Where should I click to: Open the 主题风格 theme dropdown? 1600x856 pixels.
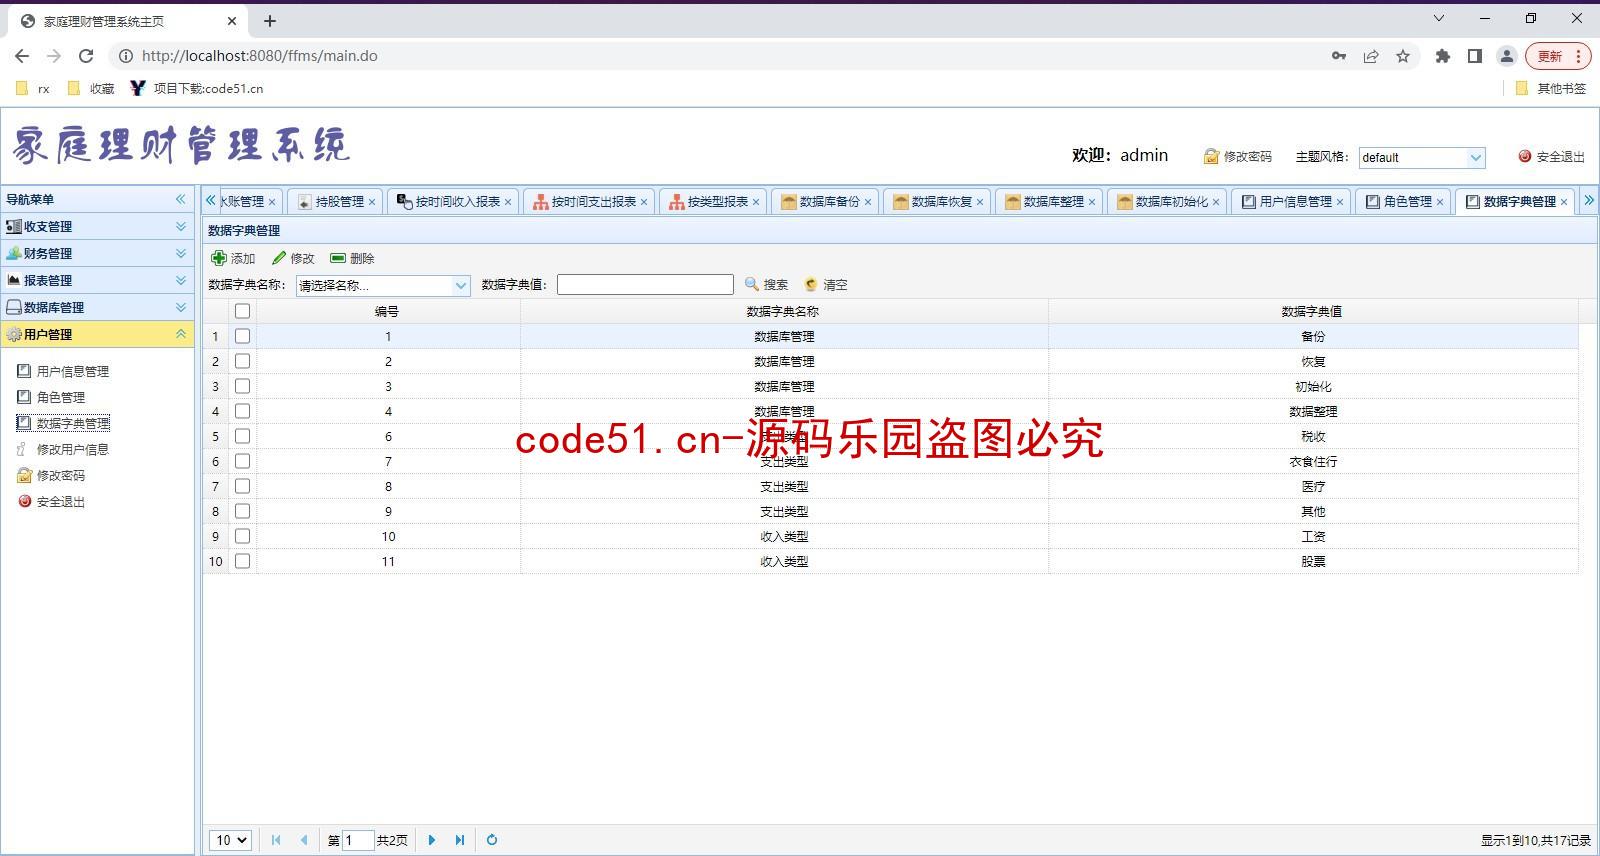[x=1475, y=157]
